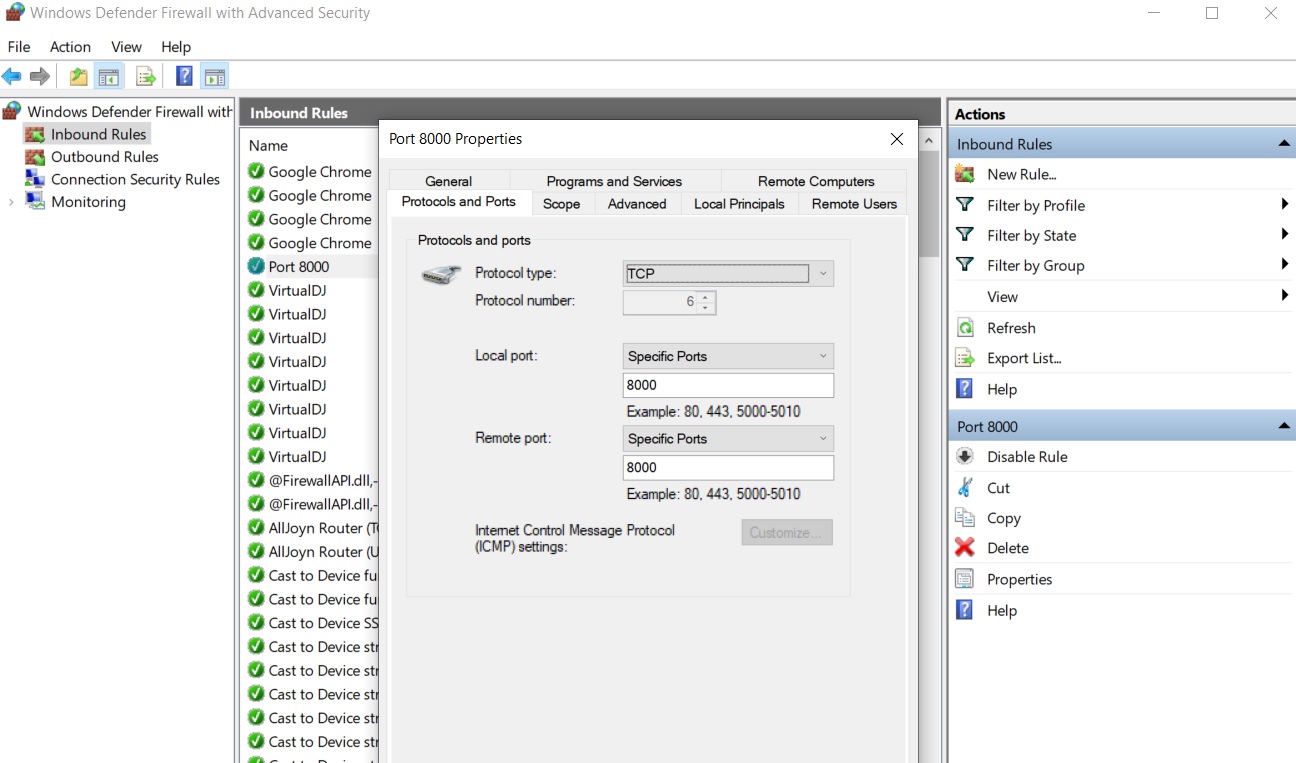Click the Local port 8000 text field
This screenshot has height=763, width=1296.
pos(728,385)
